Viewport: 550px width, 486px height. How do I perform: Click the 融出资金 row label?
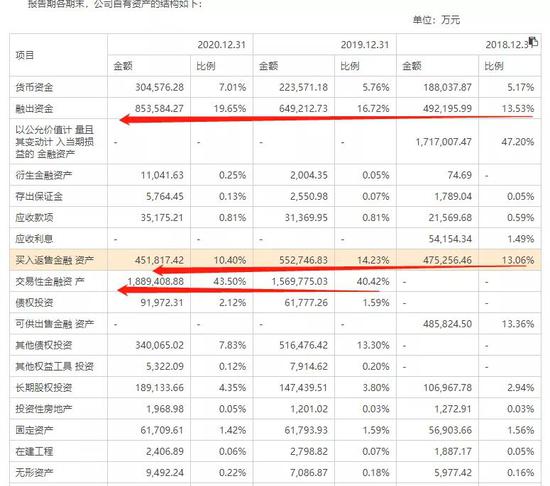pyautogui.click(x=34, y=109)
